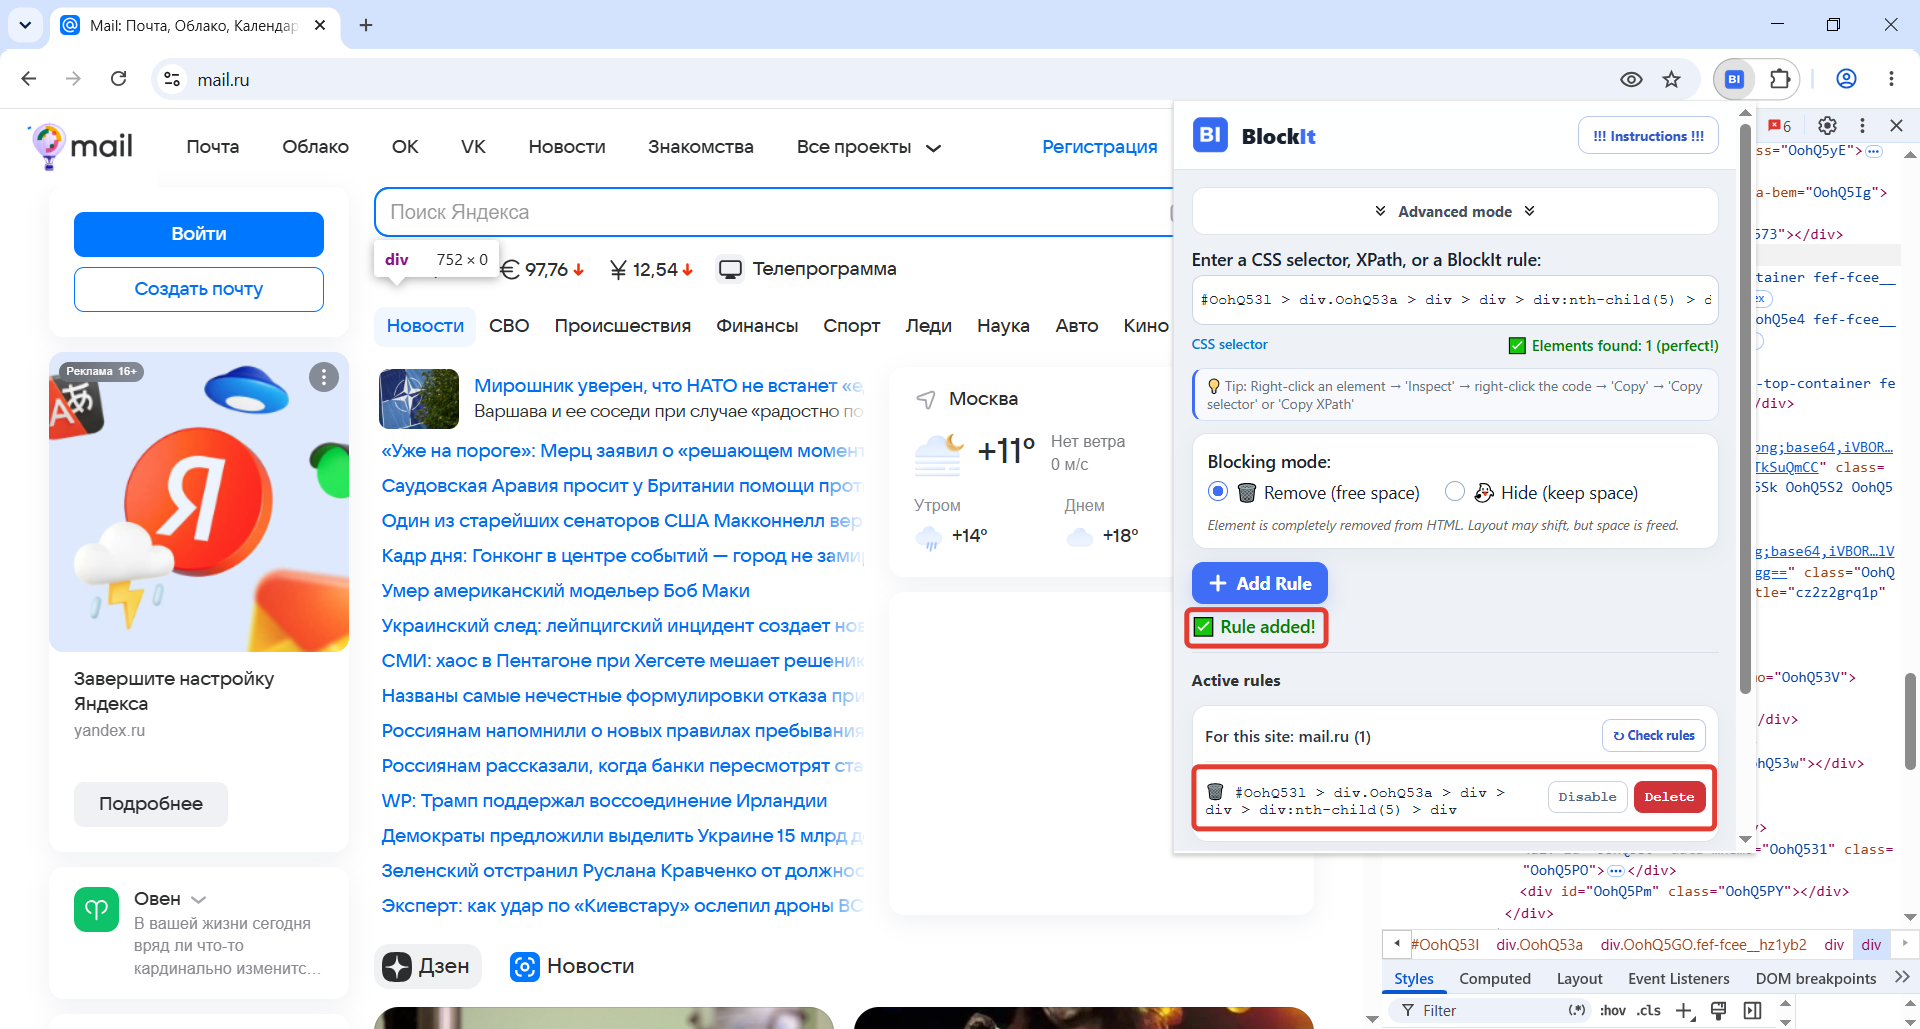Open Chrome tab search dropdown
This screenshot has width=1920, height=1029.
click(x=25, y=25)
